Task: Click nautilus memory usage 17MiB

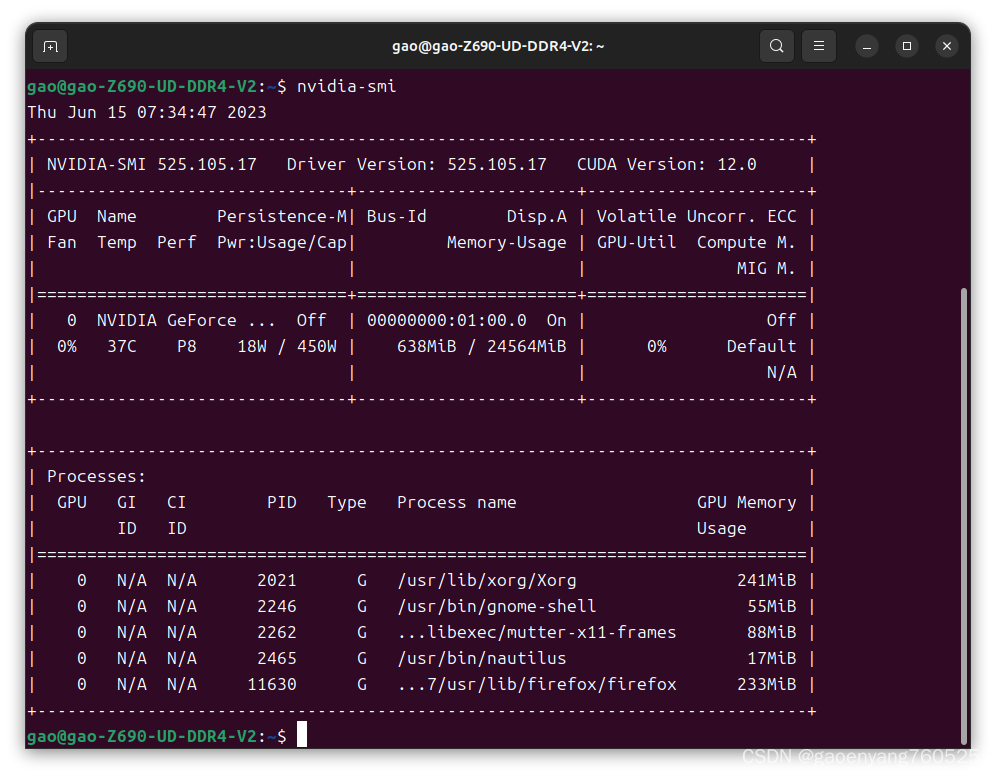Action: (771, 659)
